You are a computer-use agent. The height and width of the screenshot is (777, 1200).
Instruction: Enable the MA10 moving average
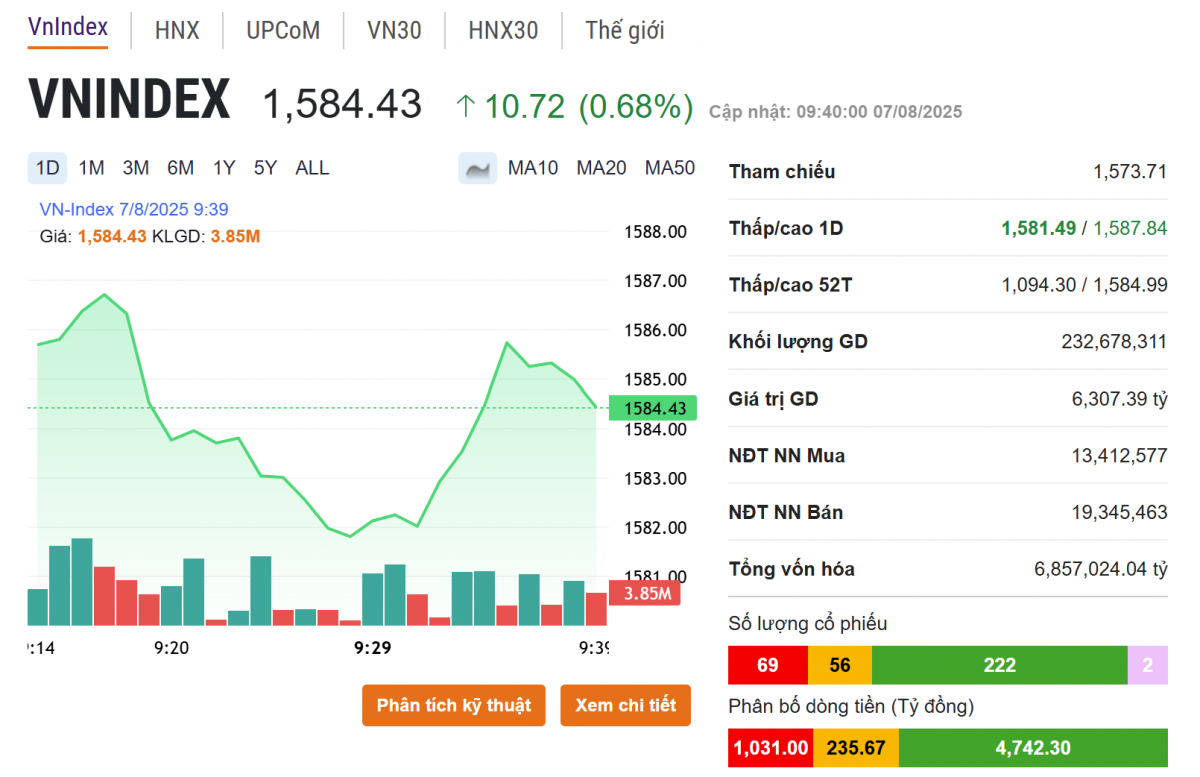533,168
